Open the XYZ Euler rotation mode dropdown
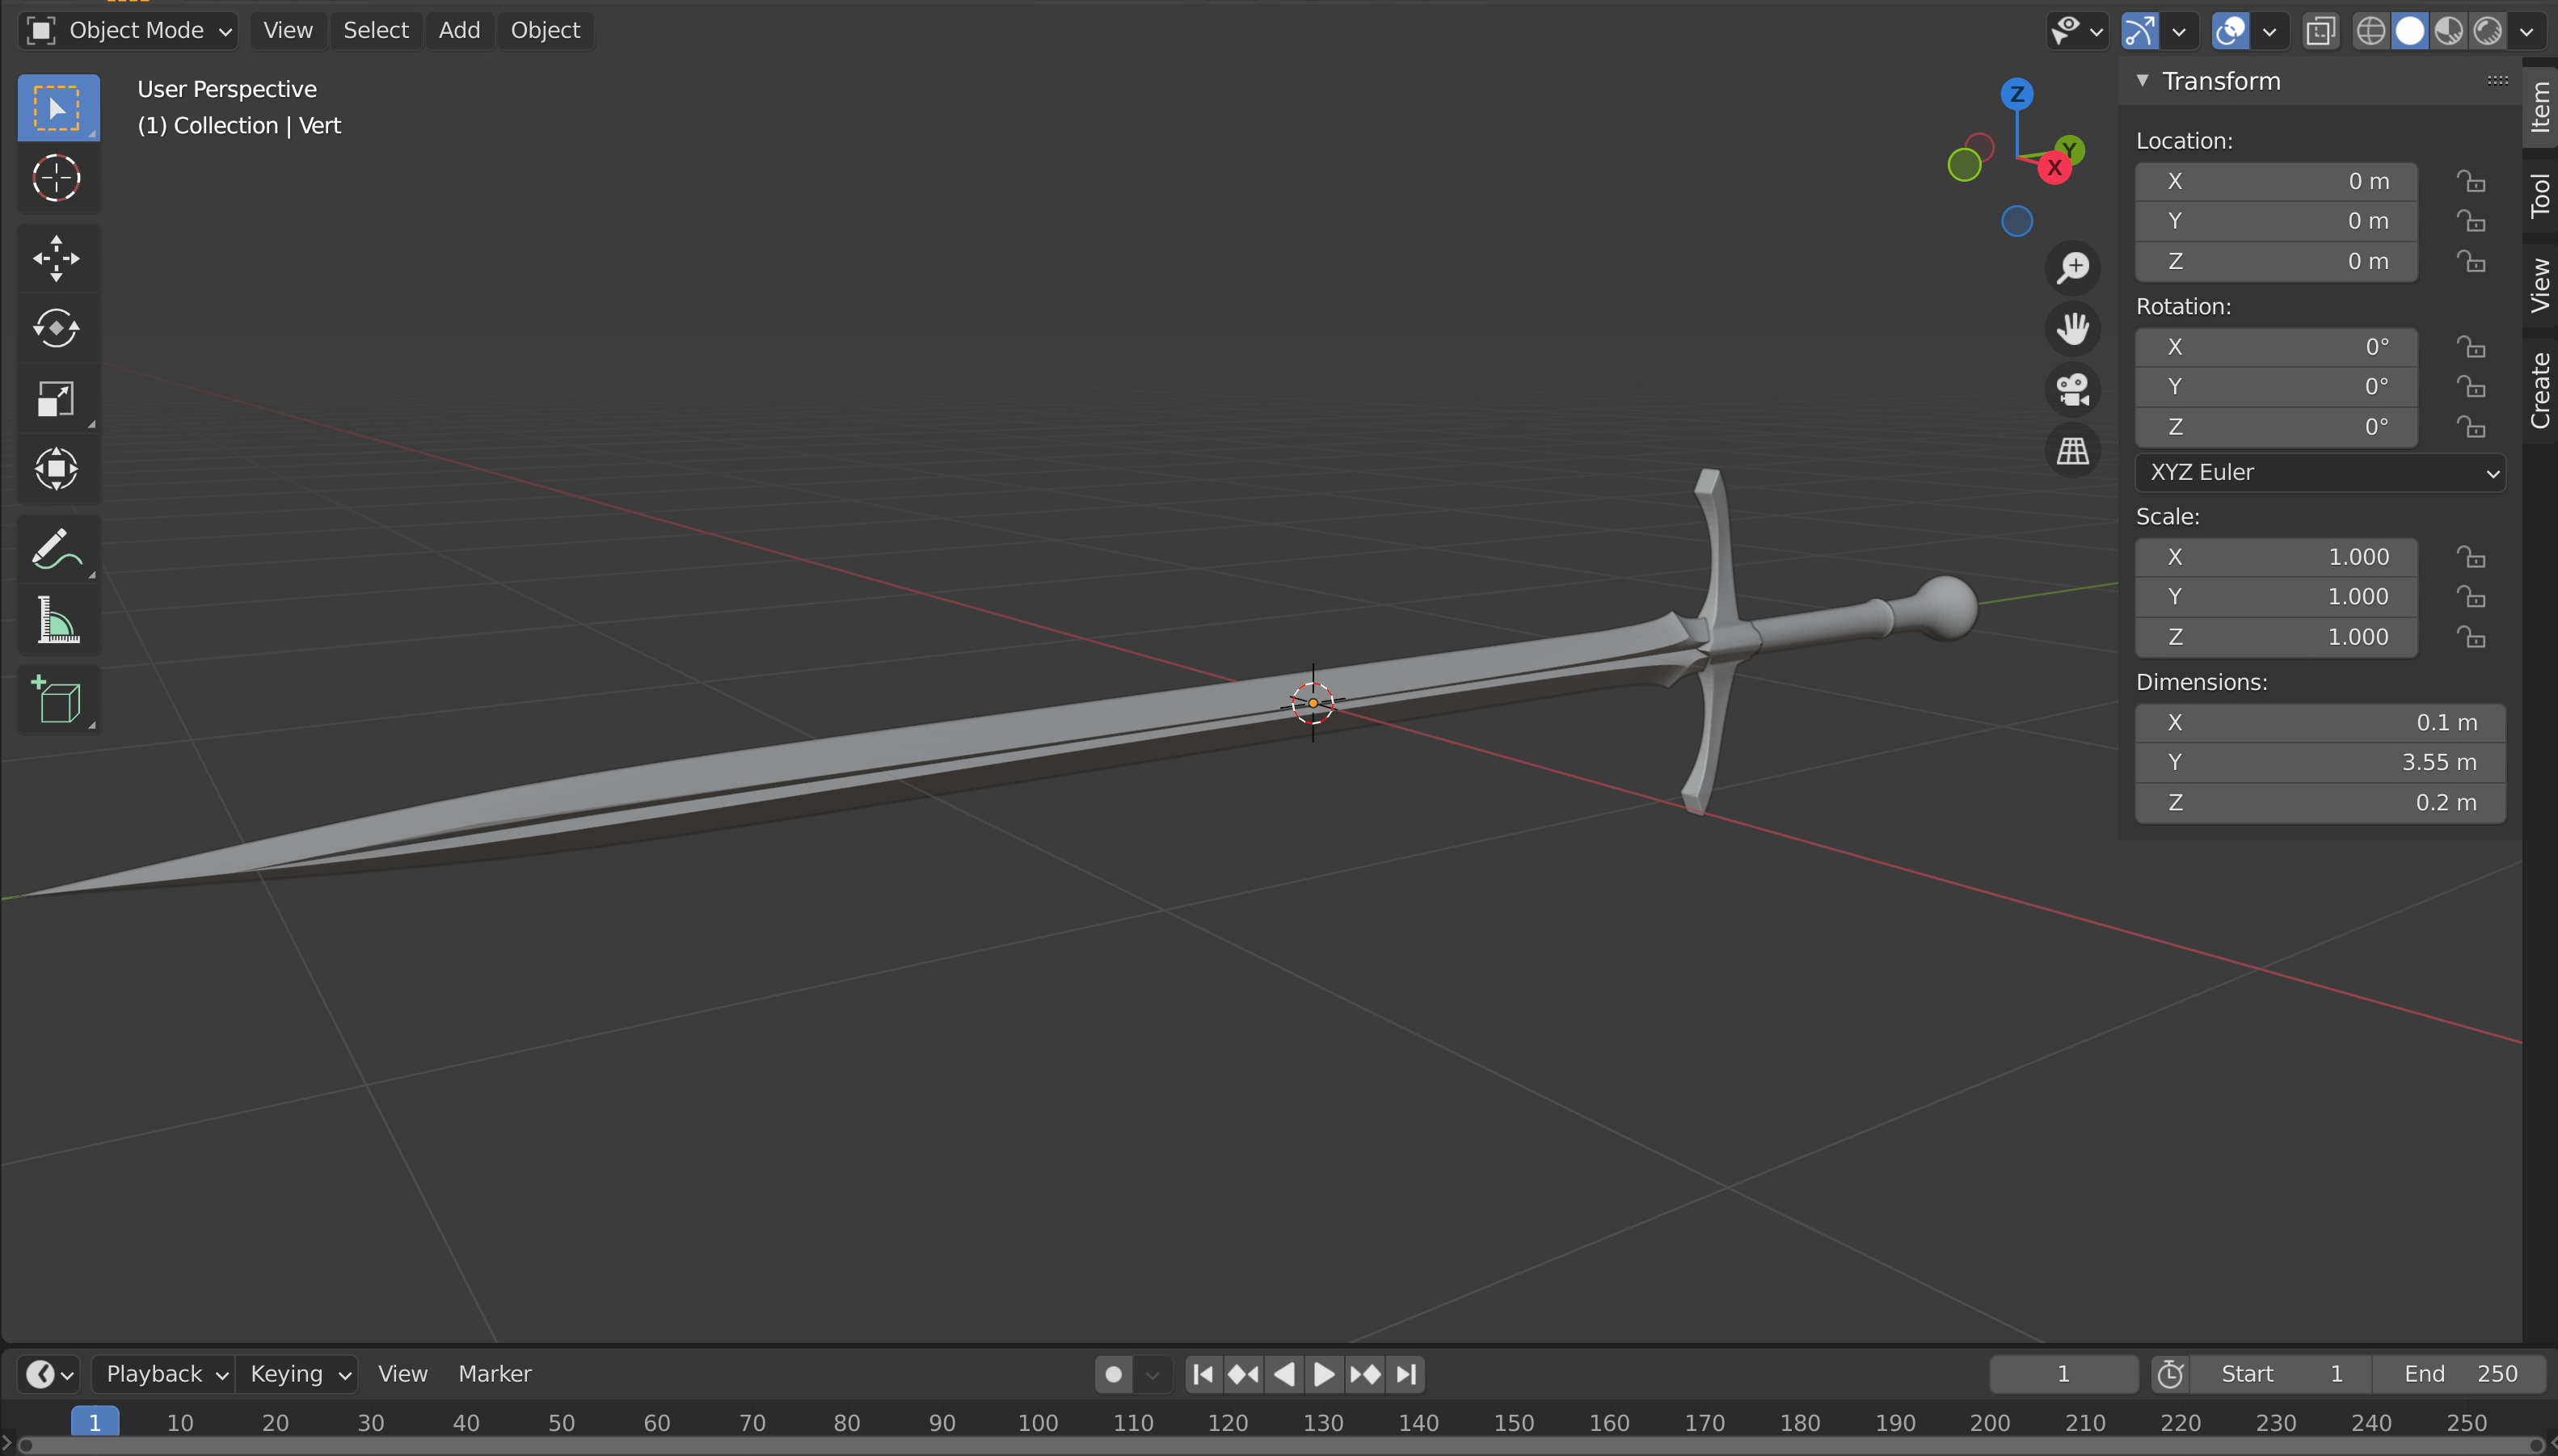This screenshot has width=2558, height=1456. [x=2320, y=472]
